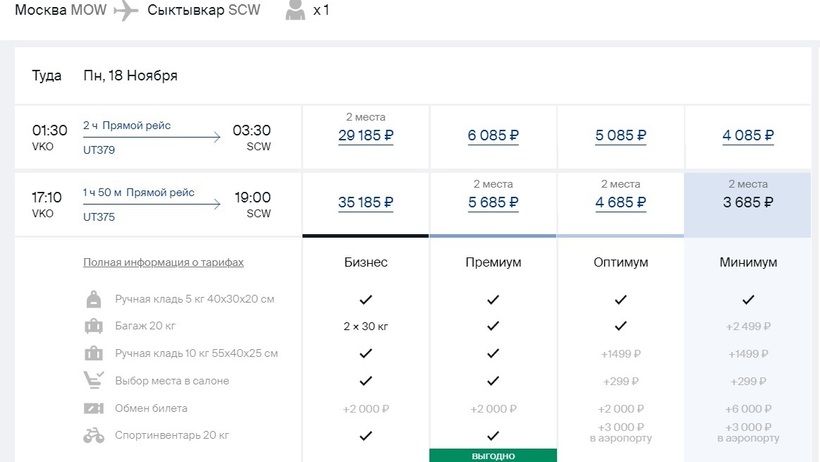The width and height of the screenshot is (820, 462).
Task: Click the 10 kg hand luggage icon
Action: click(94, 353)
